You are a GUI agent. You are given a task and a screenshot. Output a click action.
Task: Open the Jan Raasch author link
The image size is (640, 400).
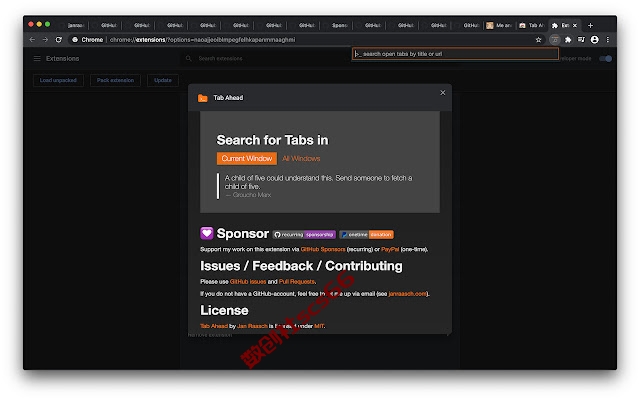click(x=252, y=326)
